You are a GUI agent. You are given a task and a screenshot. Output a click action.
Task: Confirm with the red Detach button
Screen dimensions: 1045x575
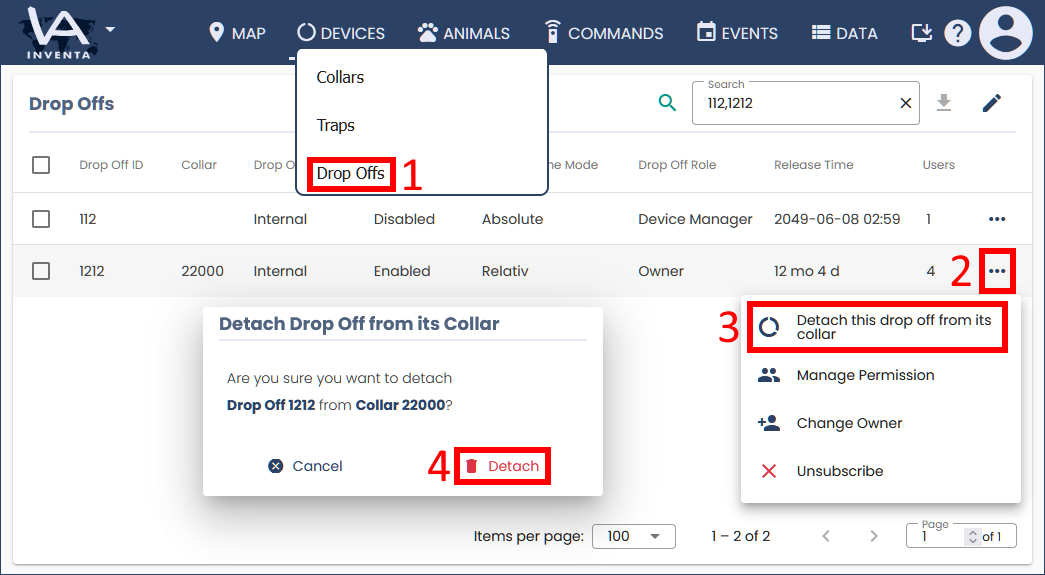coord(502,466)
